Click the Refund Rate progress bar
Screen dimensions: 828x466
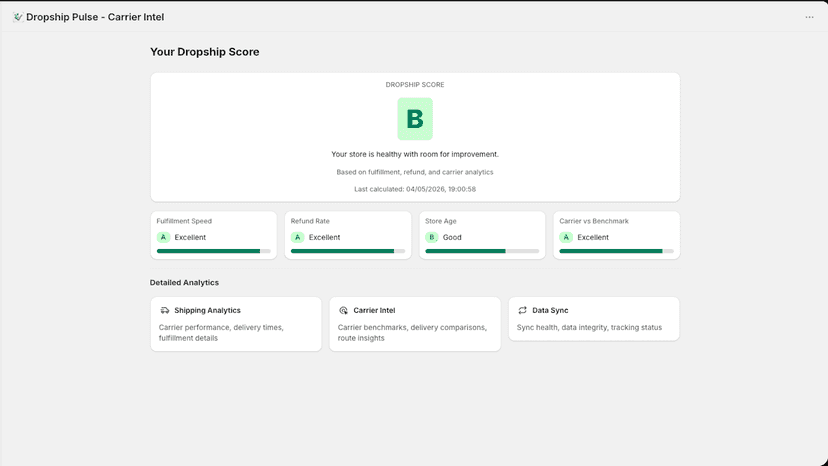tap(347, 251)
